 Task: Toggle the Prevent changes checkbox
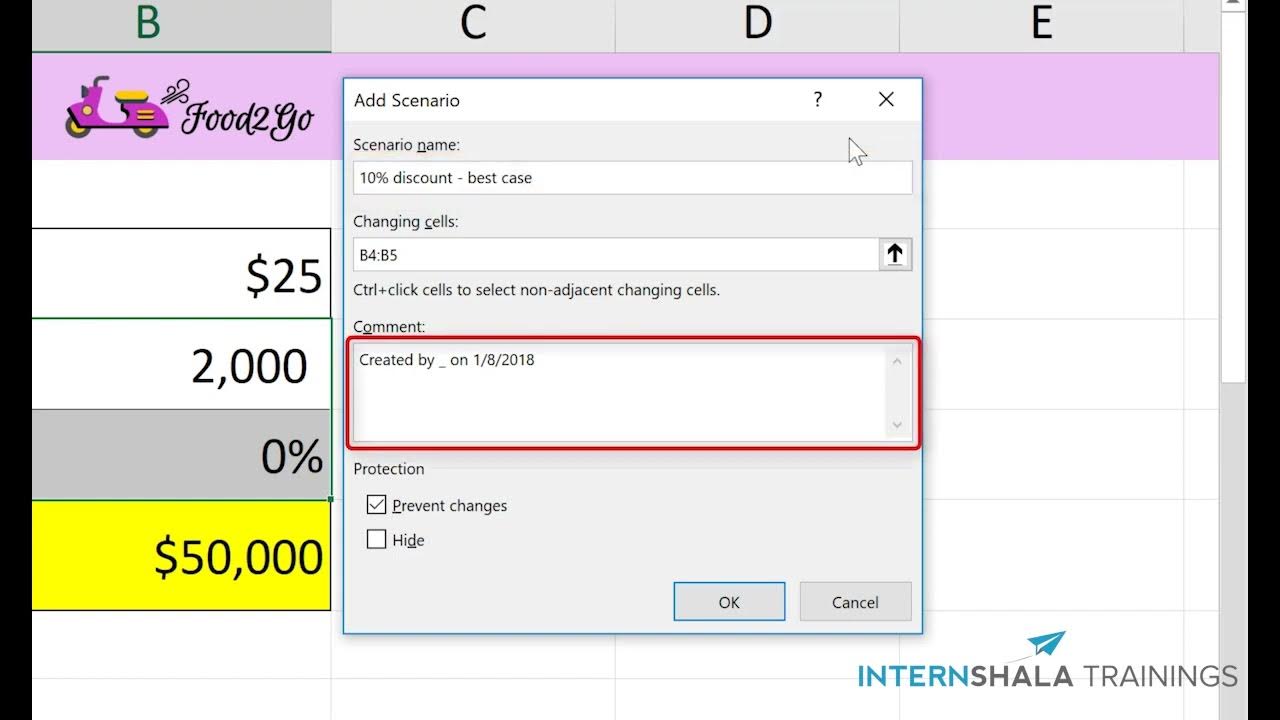tap(377, 505)
